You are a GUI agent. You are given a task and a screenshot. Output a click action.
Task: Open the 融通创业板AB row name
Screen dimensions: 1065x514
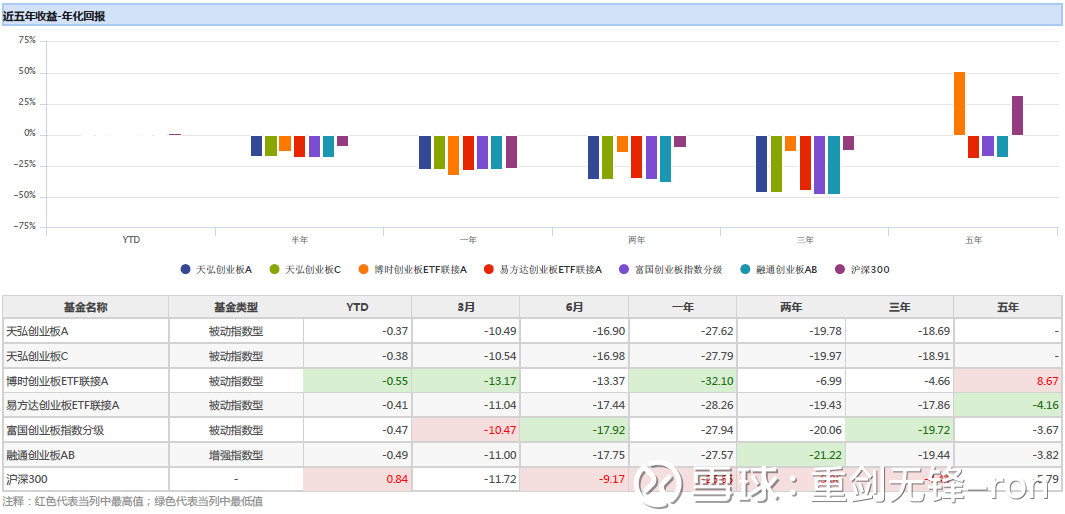[40, 455]
